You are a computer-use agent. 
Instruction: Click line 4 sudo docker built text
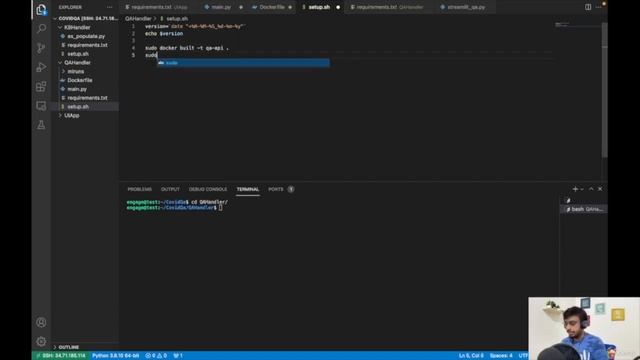click(x=187, y=48)
